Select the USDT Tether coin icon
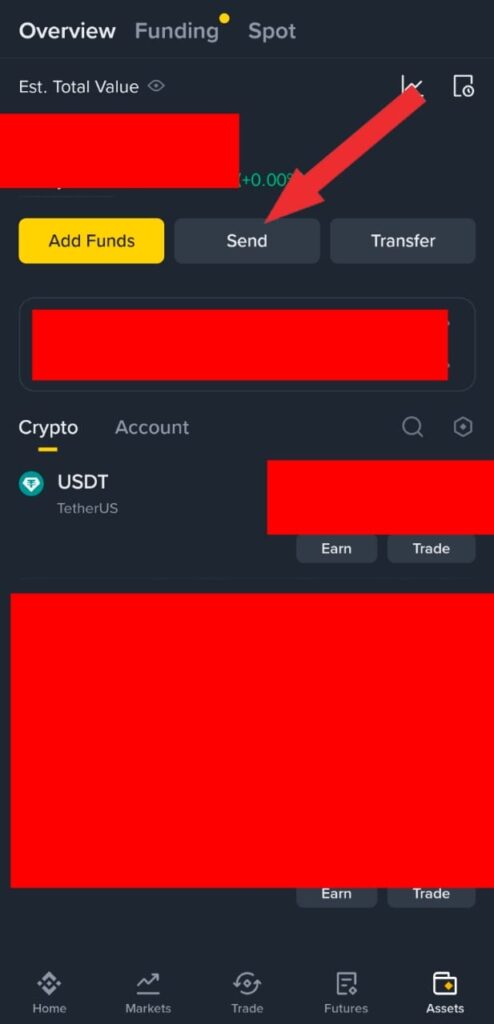Screen dimensions: 494x1024 pyautogui.click(x=31, y=484)
